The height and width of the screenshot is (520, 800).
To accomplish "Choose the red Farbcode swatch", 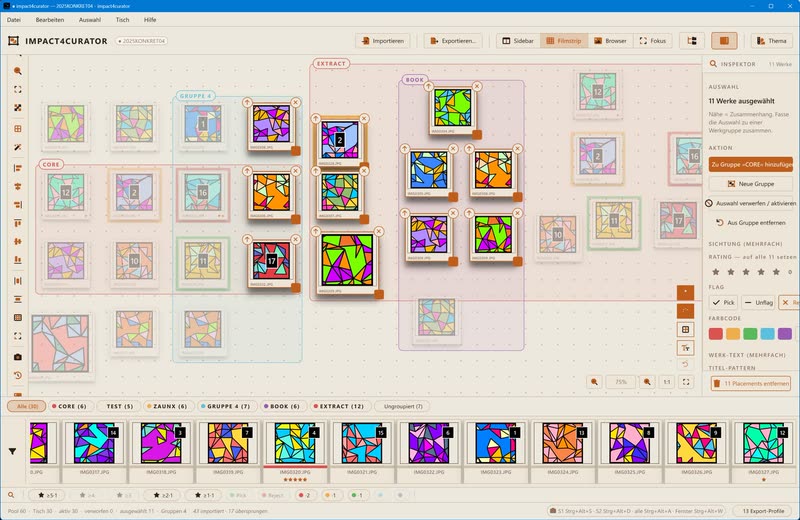I will tap(715, 334).
